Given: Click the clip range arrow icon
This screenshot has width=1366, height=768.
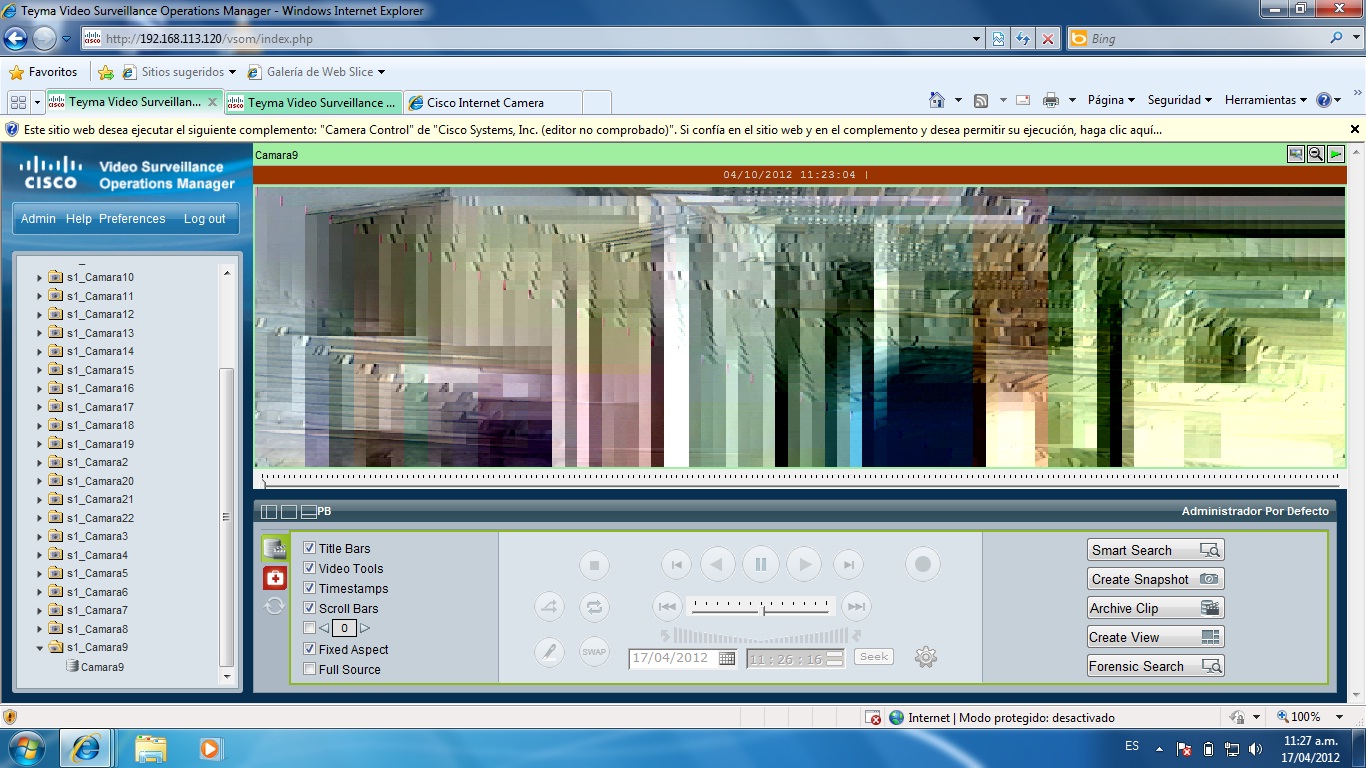Looking at the screenshot, I should [x=549, y=606].
